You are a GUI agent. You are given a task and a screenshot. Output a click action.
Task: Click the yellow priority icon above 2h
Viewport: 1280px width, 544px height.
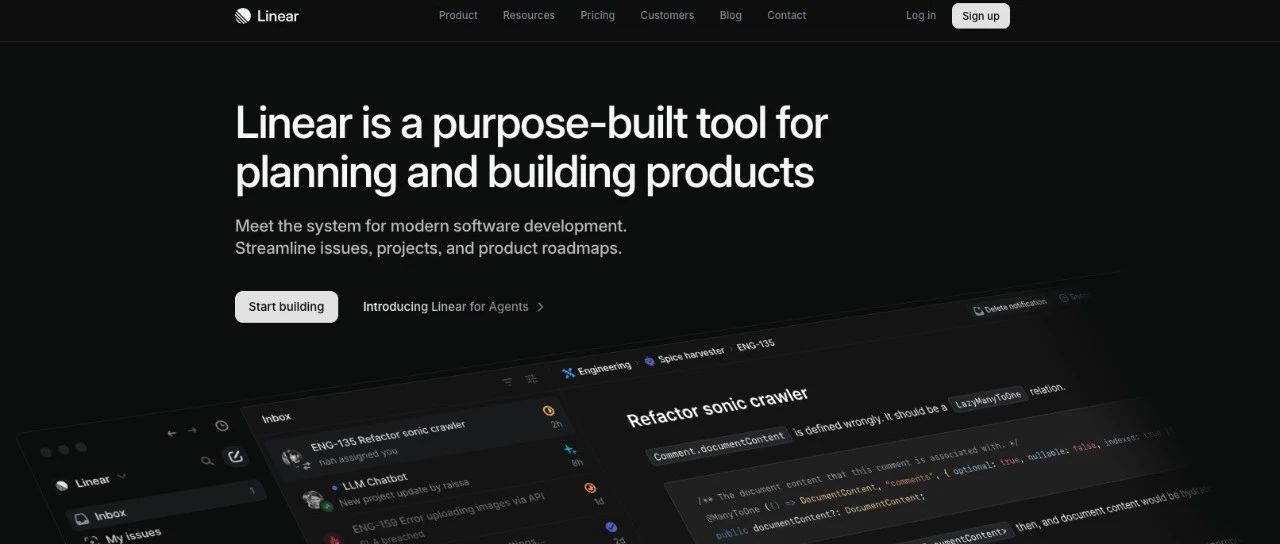coord(548,410)
